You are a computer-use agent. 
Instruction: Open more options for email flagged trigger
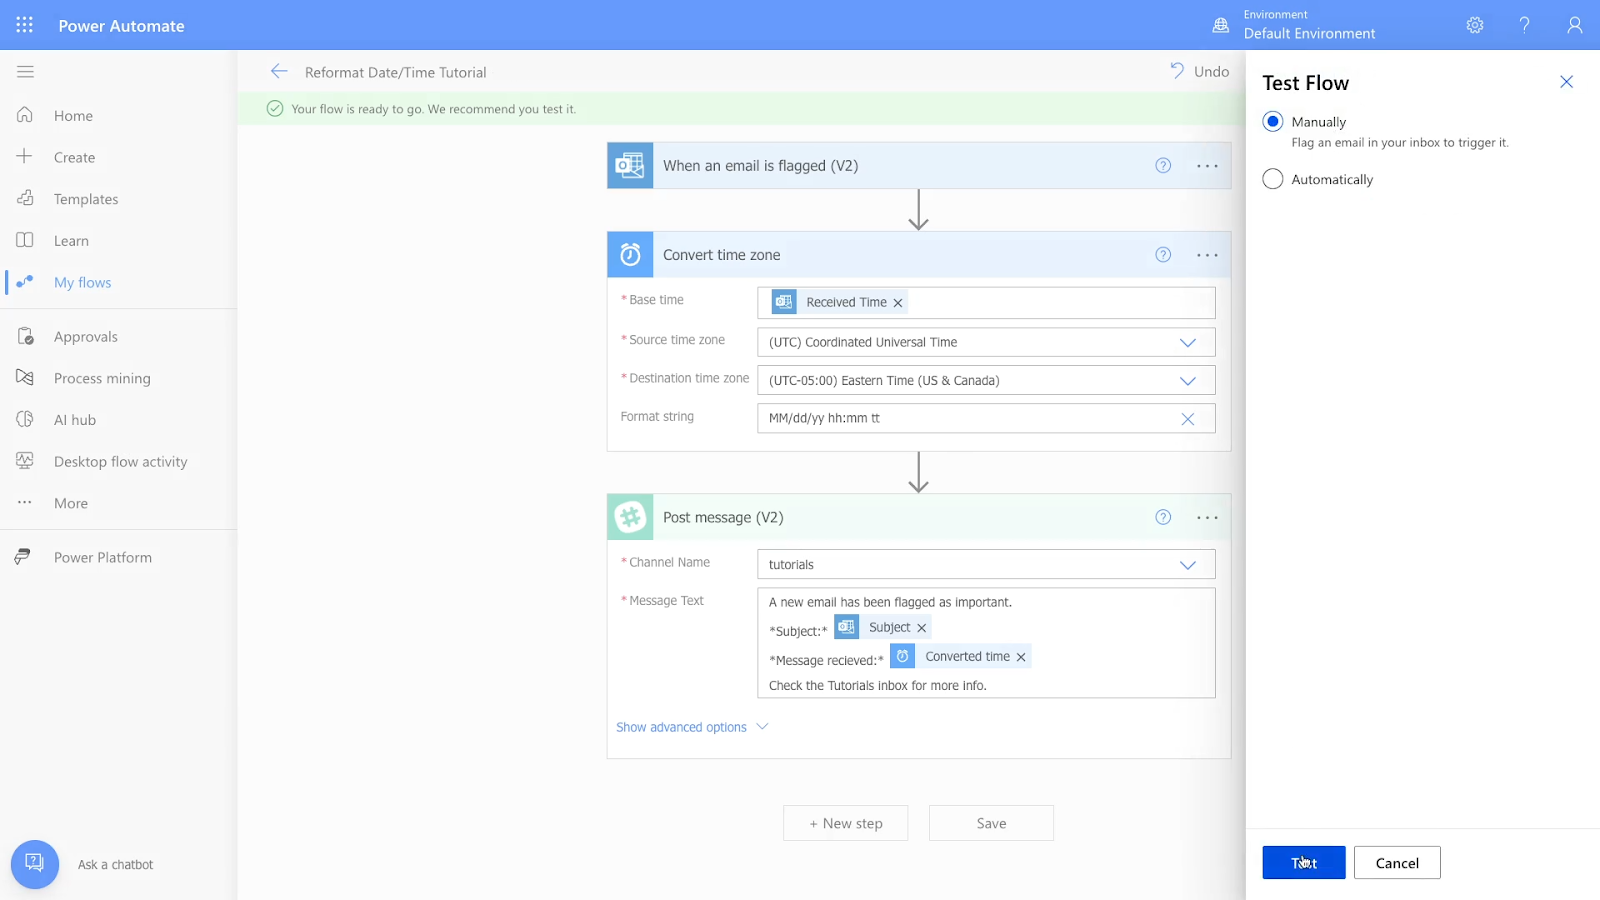tap(1207, 166)
